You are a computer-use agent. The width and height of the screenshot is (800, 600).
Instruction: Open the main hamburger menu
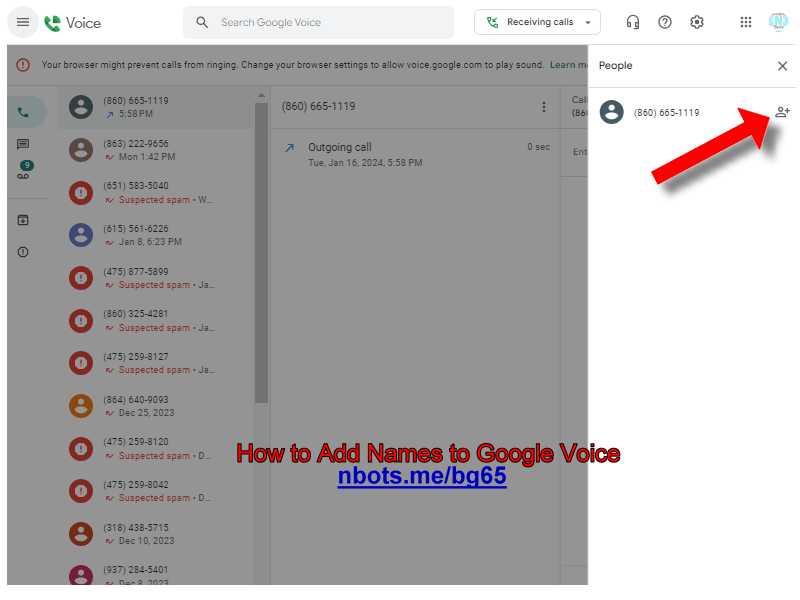(23, 22)
